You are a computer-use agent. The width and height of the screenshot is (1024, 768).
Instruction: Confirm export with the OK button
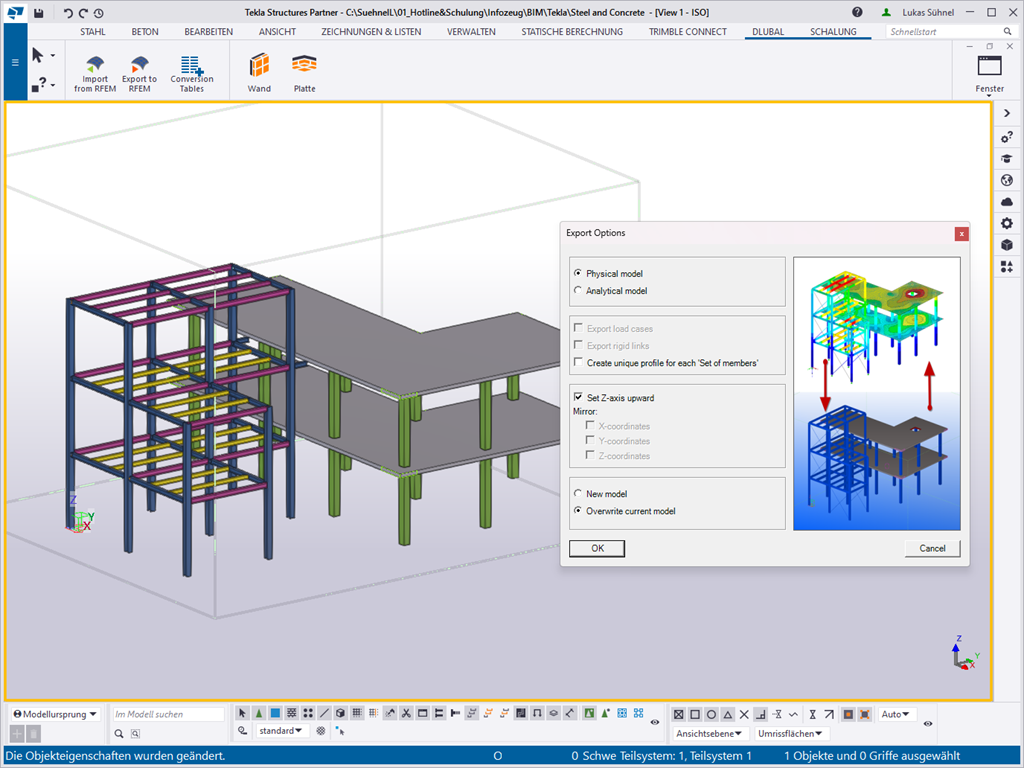tap(597, 548)
